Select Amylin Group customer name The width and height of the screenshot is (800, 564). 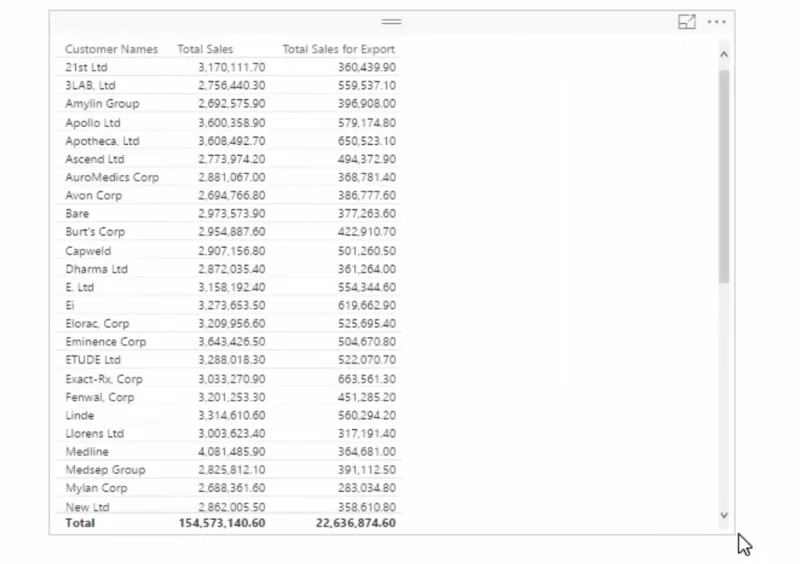[102, 104]
